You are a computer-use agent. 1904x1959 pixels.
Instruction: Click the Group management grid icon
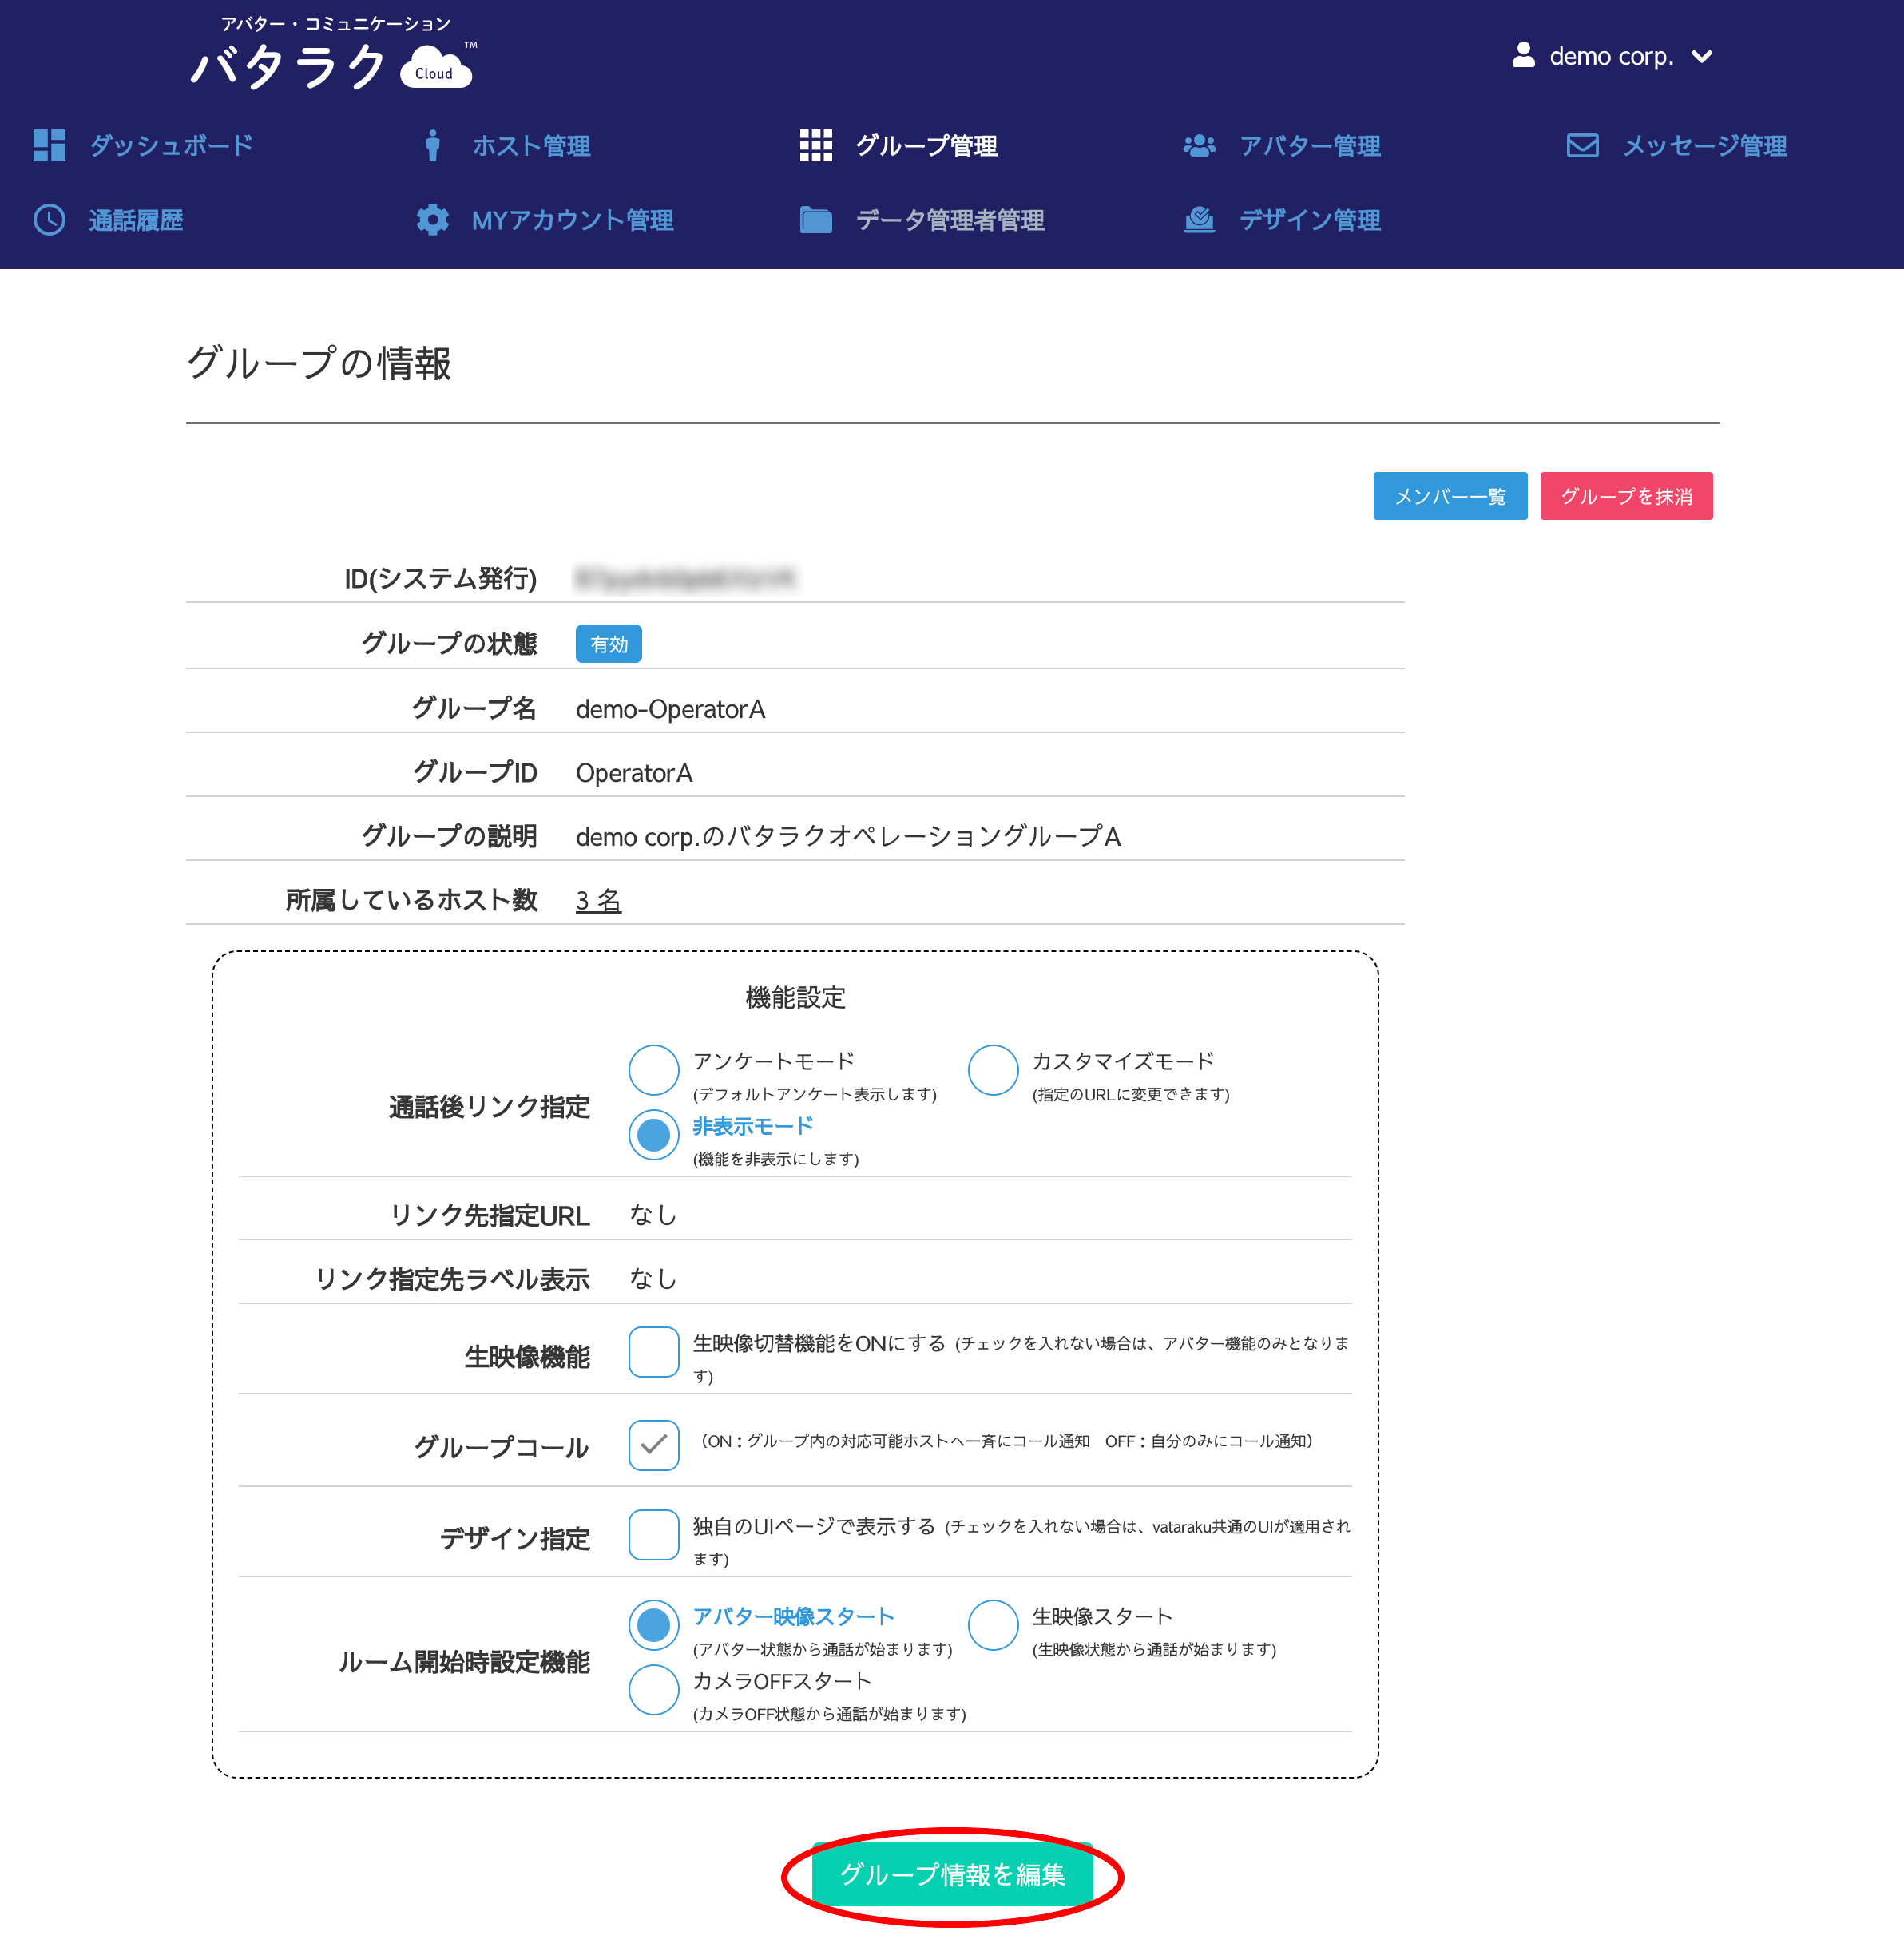815,146
